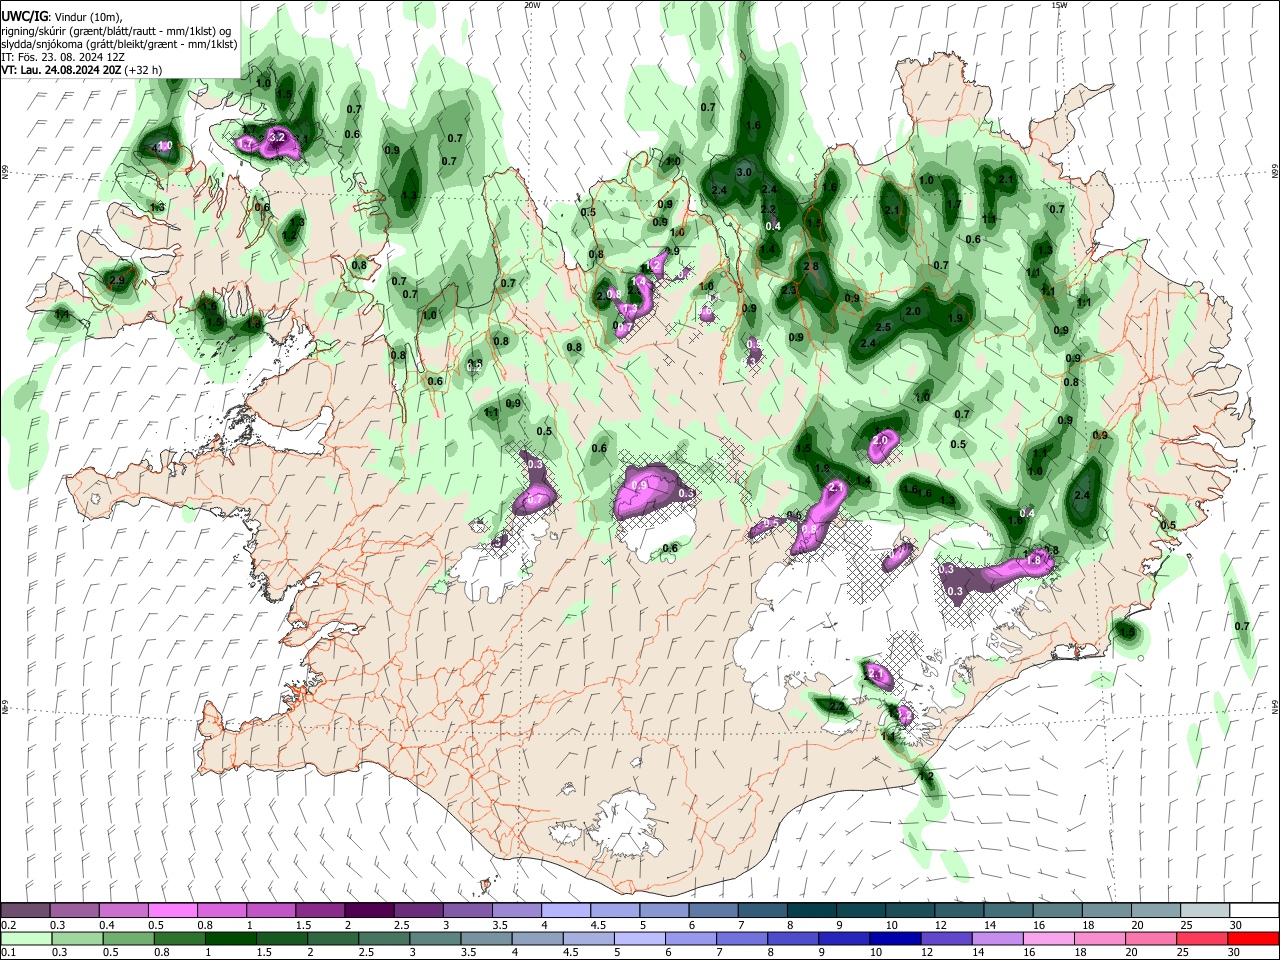
Task: Pick the light gray 25 swatch in snow legend
Action: [1205, 911]
